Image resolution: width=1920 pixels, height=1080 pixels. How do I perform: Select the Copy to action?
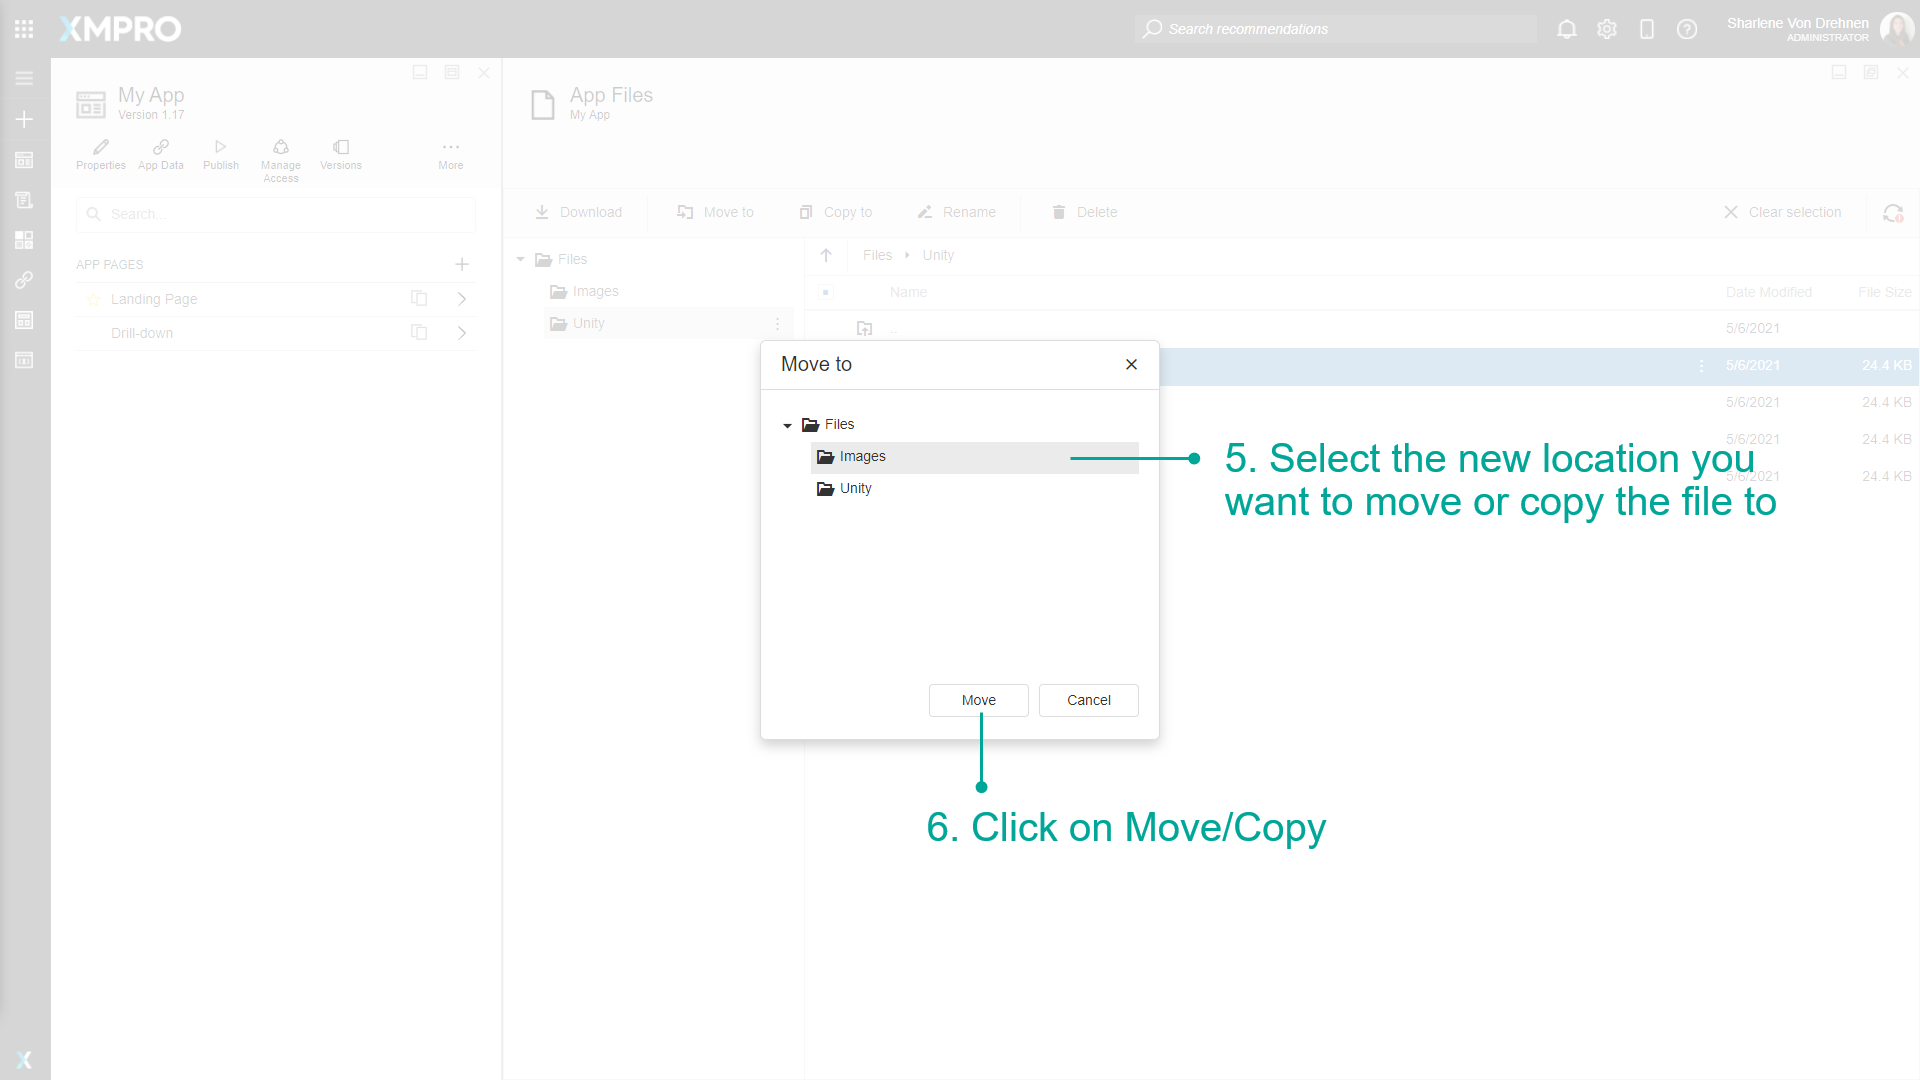pos(836,212)
